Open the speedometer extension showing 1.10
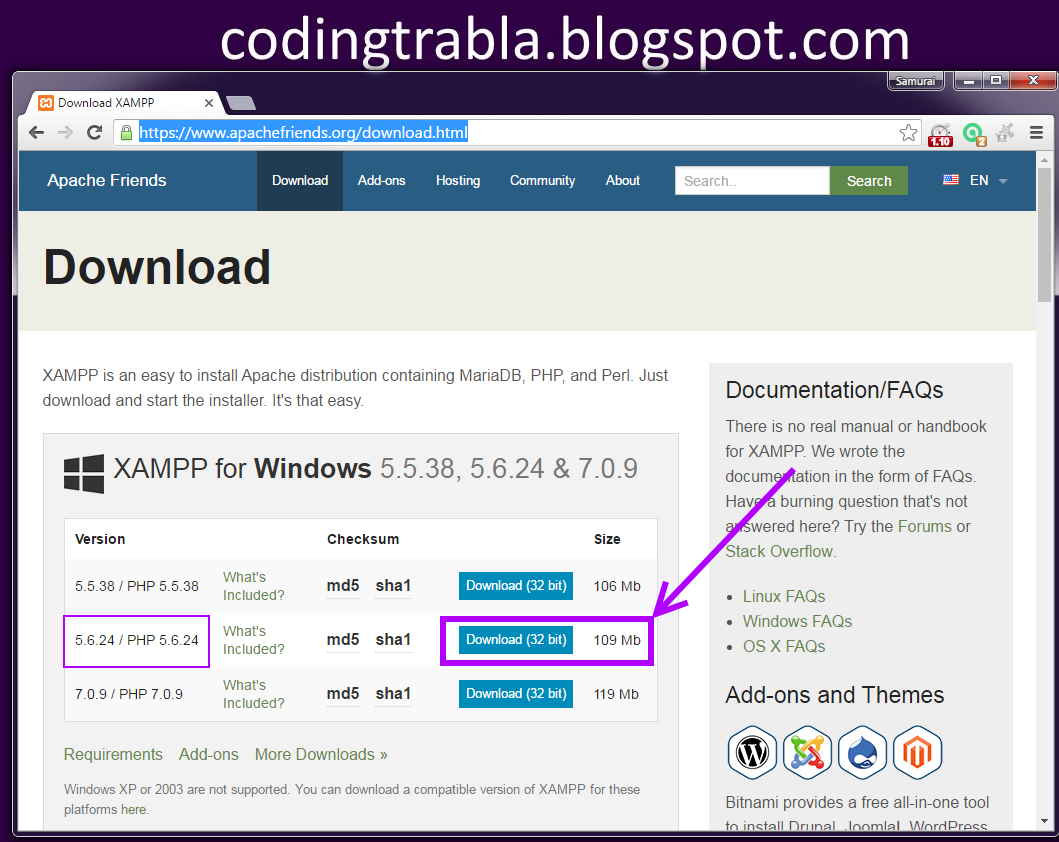The height and width of the screenshot is (842, 1059). pos(940,134)
